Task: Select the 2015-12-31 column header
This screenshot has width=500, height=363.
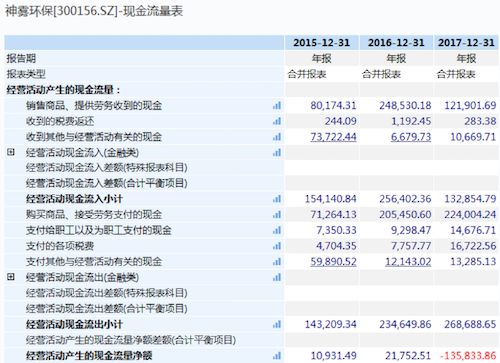Action: (322, 43)
